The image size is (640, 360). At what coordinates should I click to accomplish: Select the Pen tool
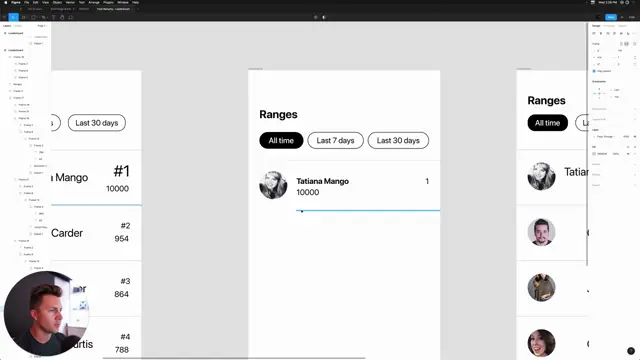[x=43, y=17]
